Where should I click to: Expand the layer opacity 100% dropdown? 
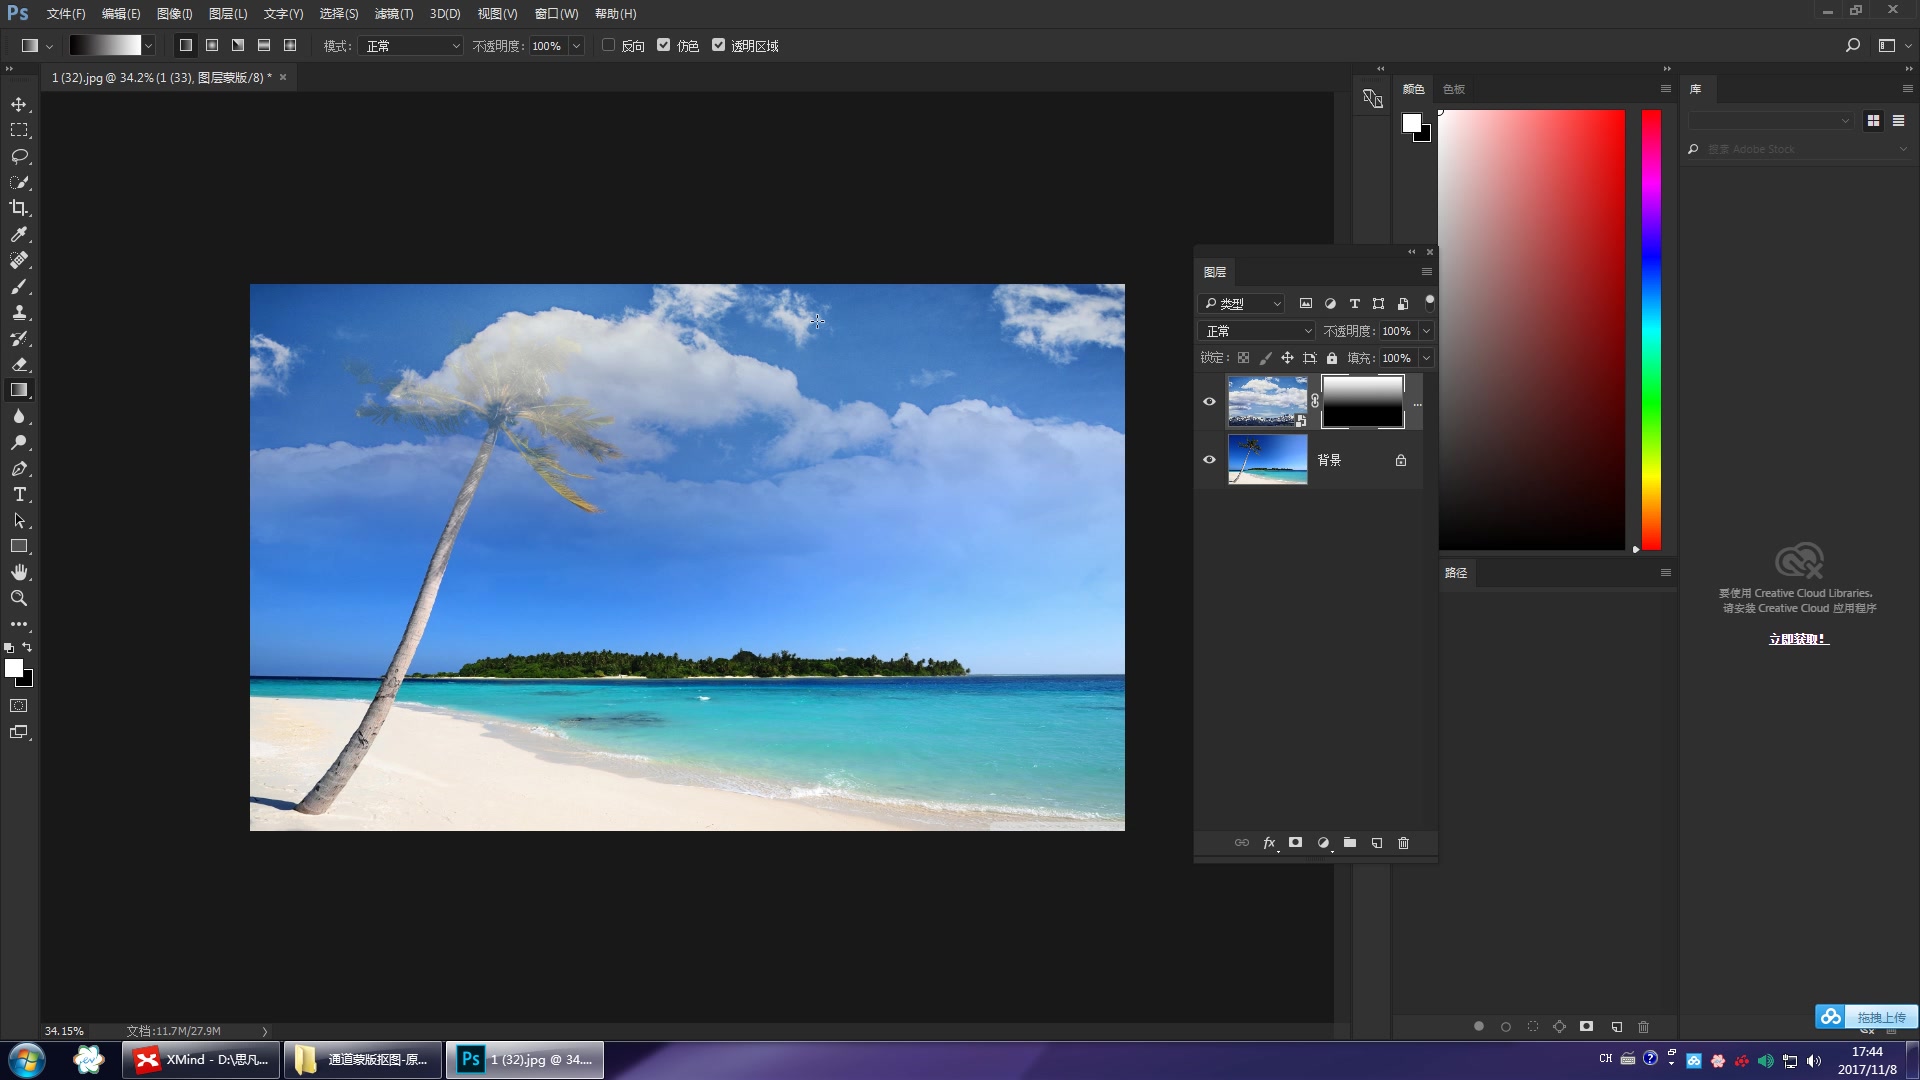point(1427,331)
